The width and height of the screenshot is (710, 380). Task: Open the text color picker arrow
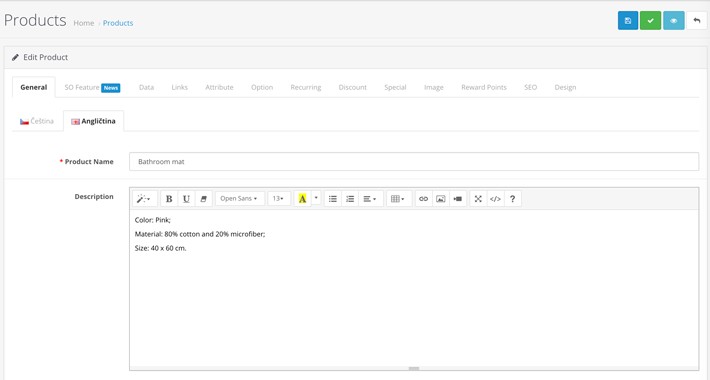(x=316, y=198)
